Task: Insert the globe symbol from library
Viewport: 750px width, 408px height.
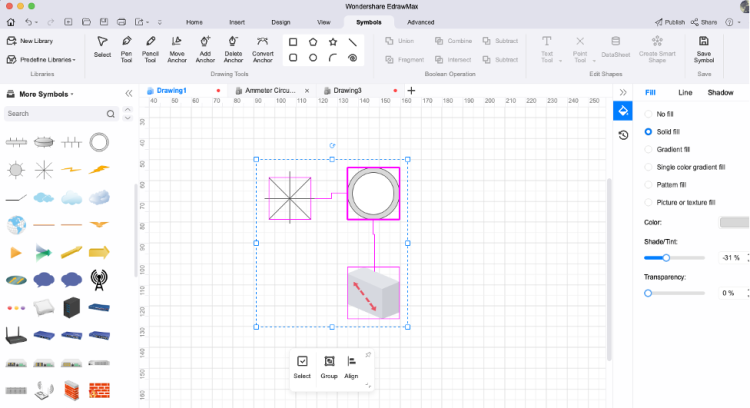Action: pyautogui.click(x=16, y=225)
